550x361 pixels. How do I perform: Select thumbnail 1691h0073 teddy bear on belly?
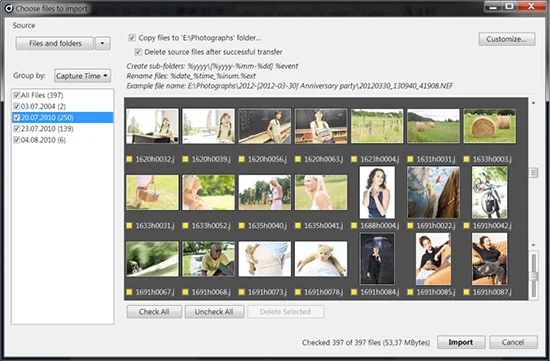click(x=264, y=259)
